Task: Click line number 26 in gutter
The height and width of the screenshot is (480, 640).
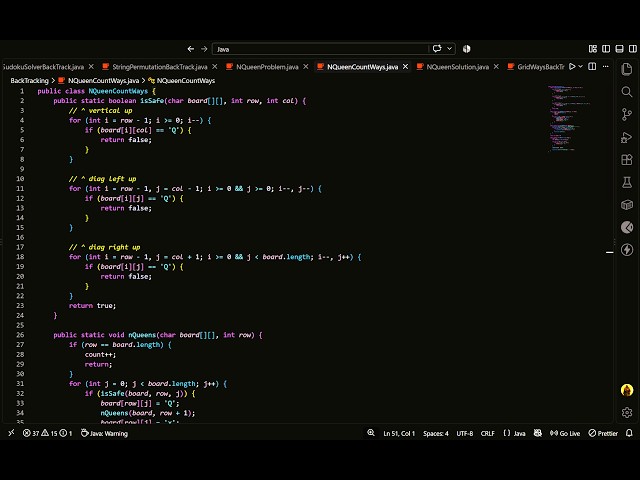Action: [20, 335]
